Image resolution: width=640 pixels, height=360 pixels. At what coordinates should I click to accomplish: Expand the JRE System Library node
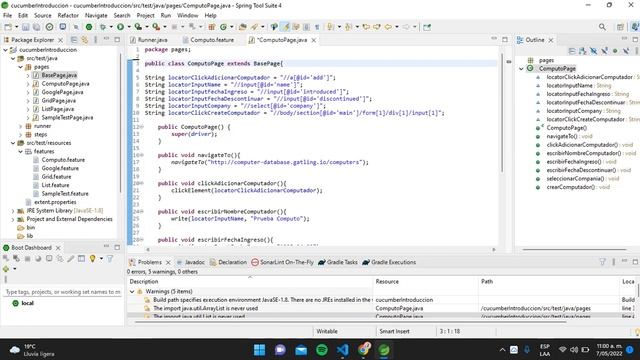tap(13, 211)
